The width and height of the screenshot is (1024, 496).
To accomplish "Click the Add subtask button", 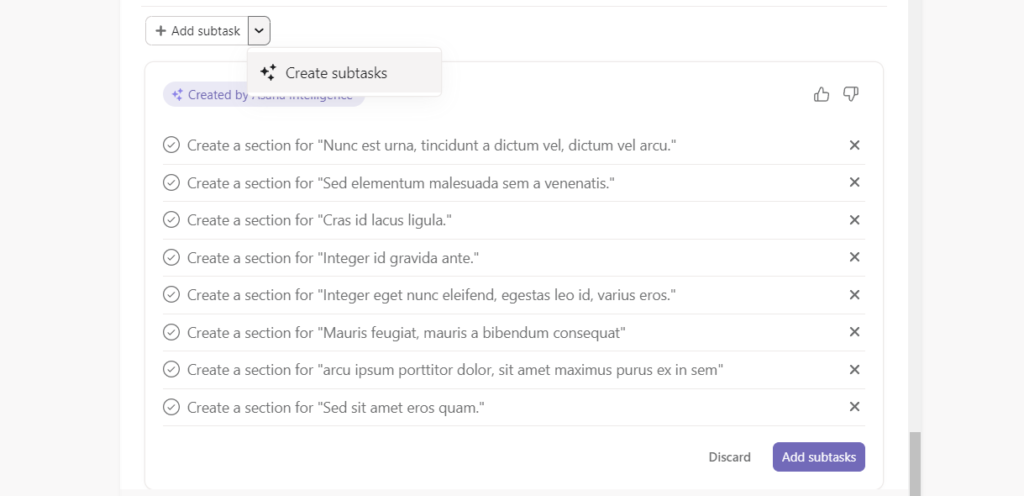I will pyautogui.click(x=197, y=31).
